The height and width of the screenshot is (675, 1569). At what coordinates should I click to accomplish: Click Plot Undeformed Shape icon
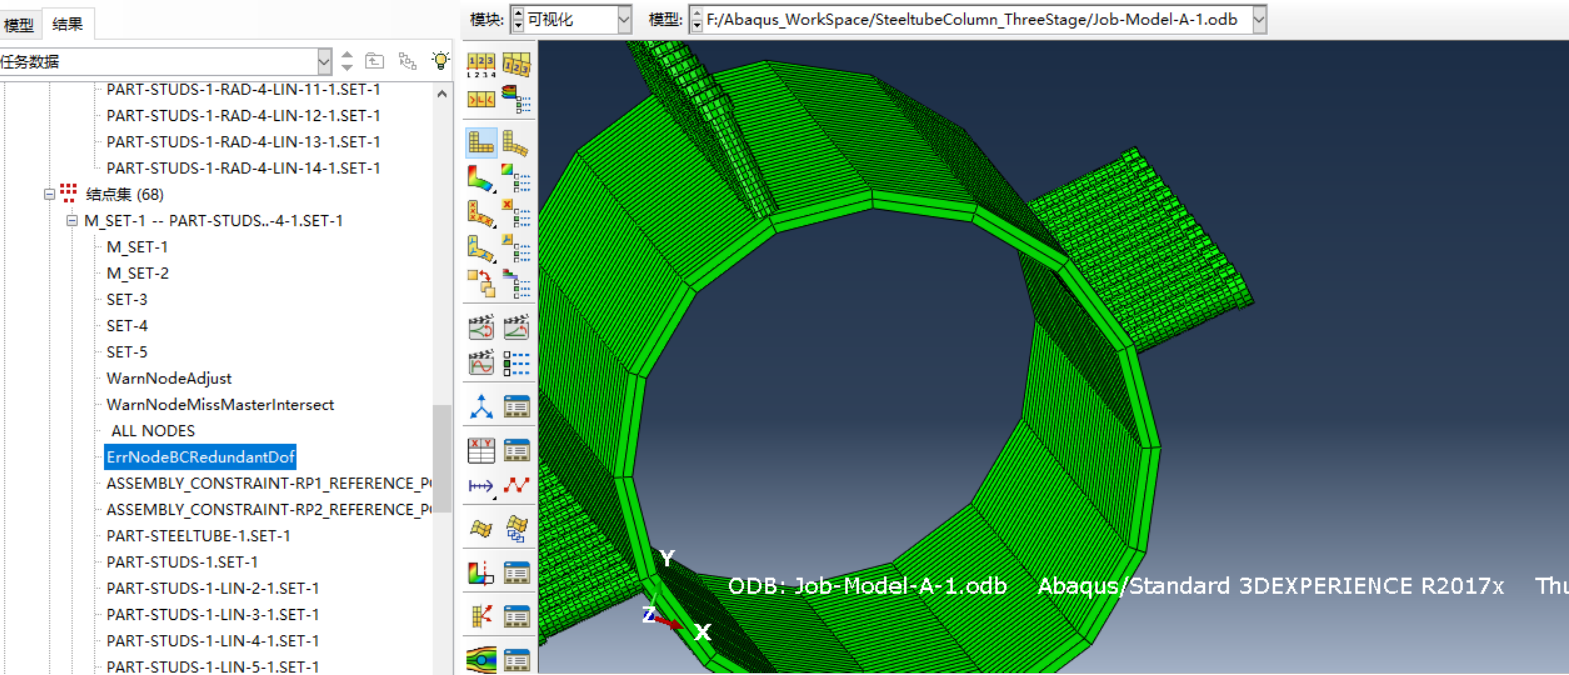pyautogui.click(x=481, y=143)
